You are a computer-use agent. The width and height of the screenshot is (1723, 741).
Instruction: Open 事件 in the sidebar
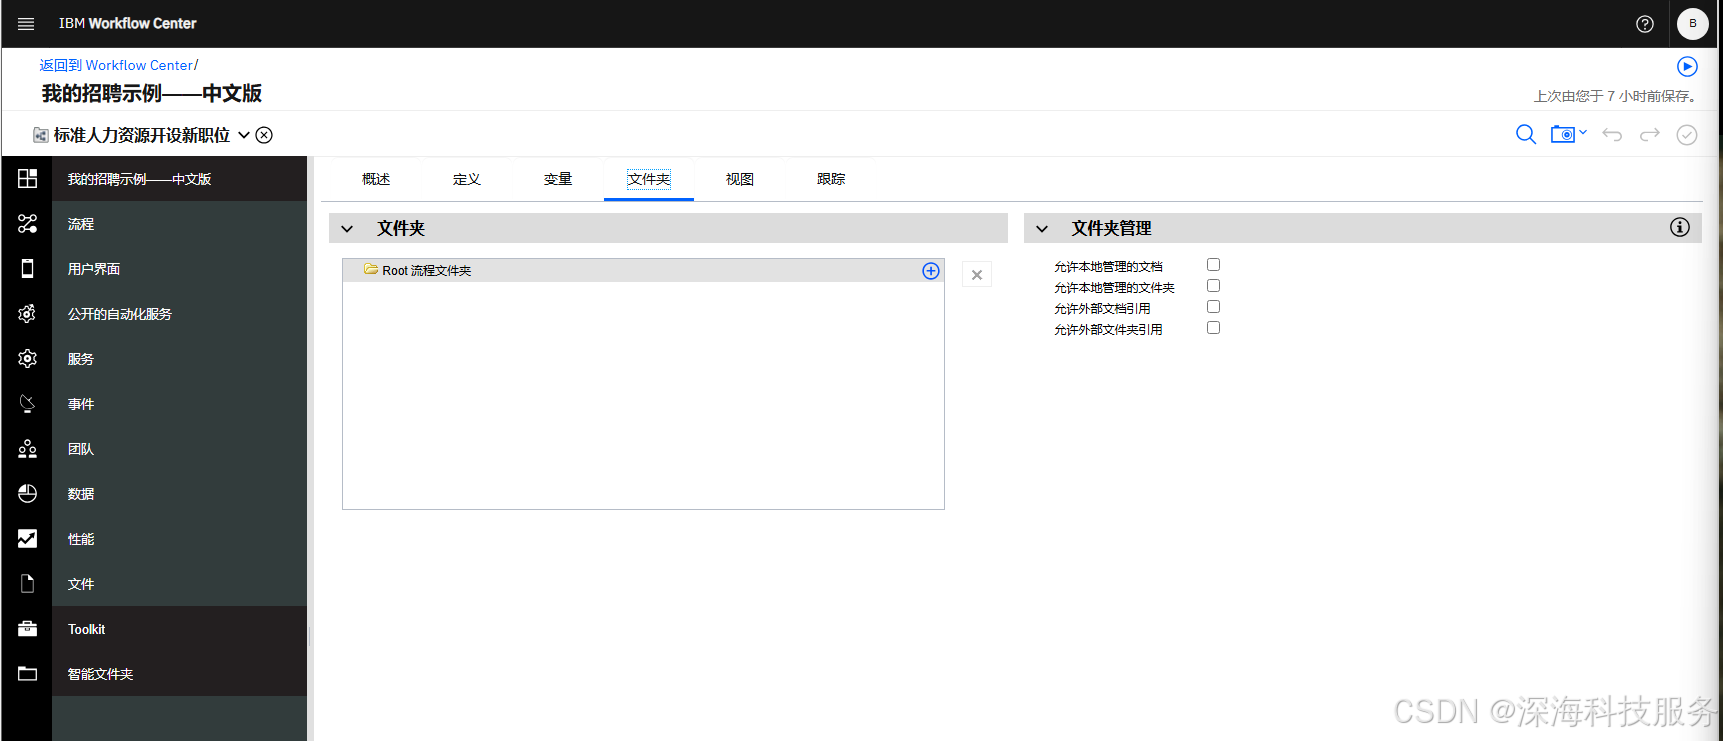point(180,404)
